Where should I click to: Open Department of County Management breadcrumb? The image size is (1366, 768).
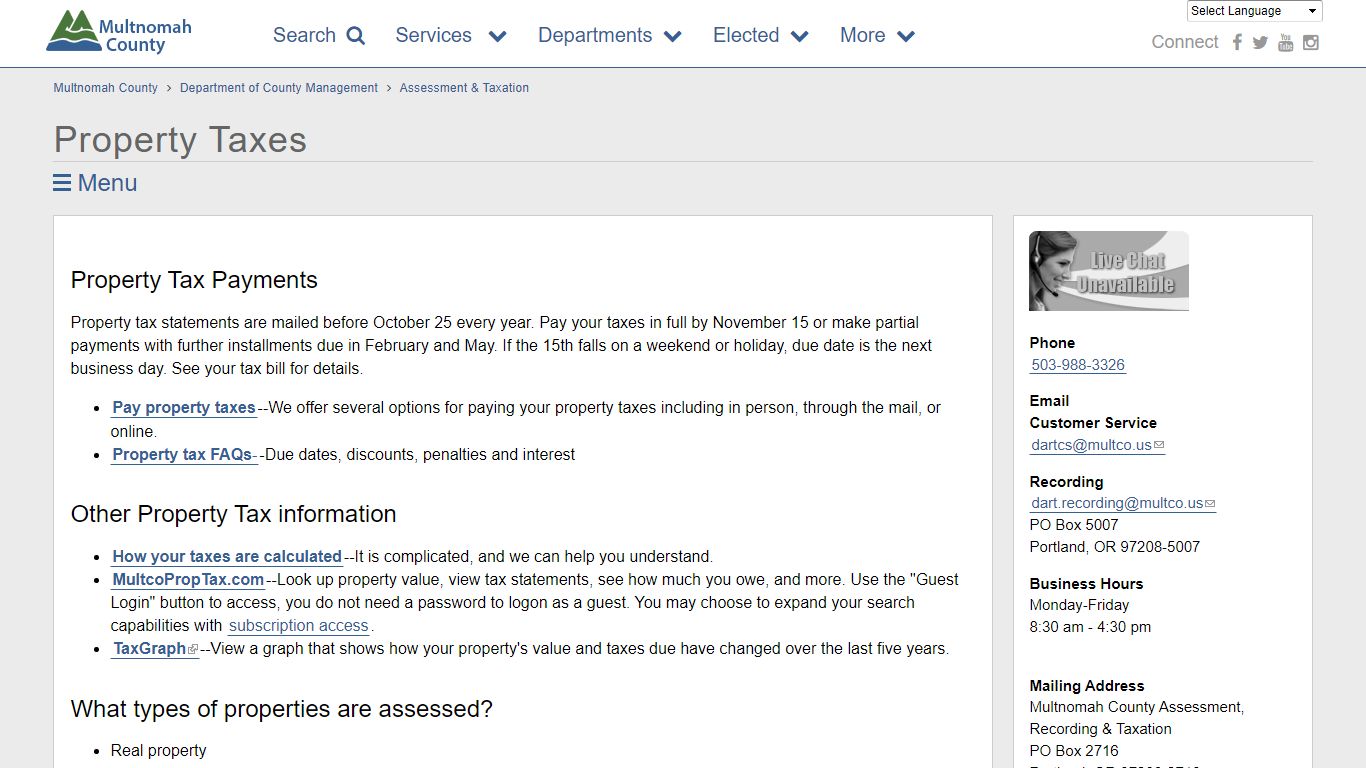[x=279, y=88]
